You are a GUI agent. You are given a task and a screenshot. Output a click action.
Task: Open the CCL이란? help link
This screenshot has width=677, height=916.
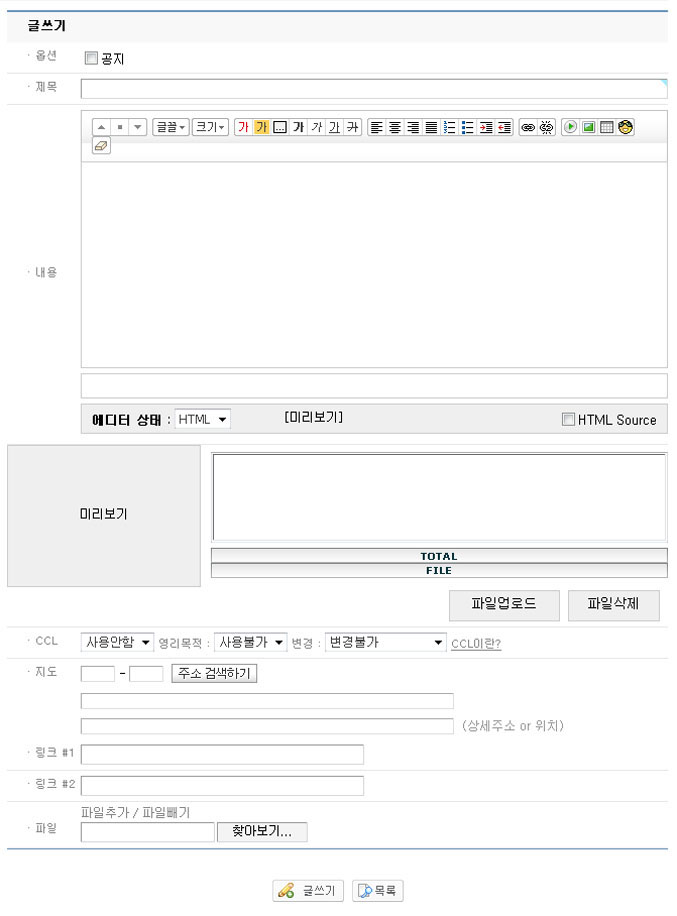(476, 643)
